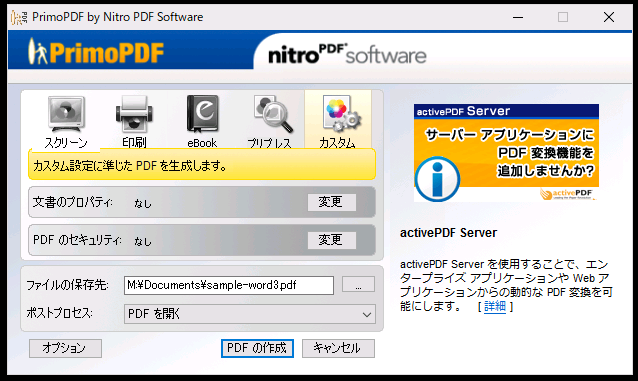Image resolution: width=638 pixels, height=381 pixels.
Task: Click the PrimoPDF logo in header
Action: (96, 52)
